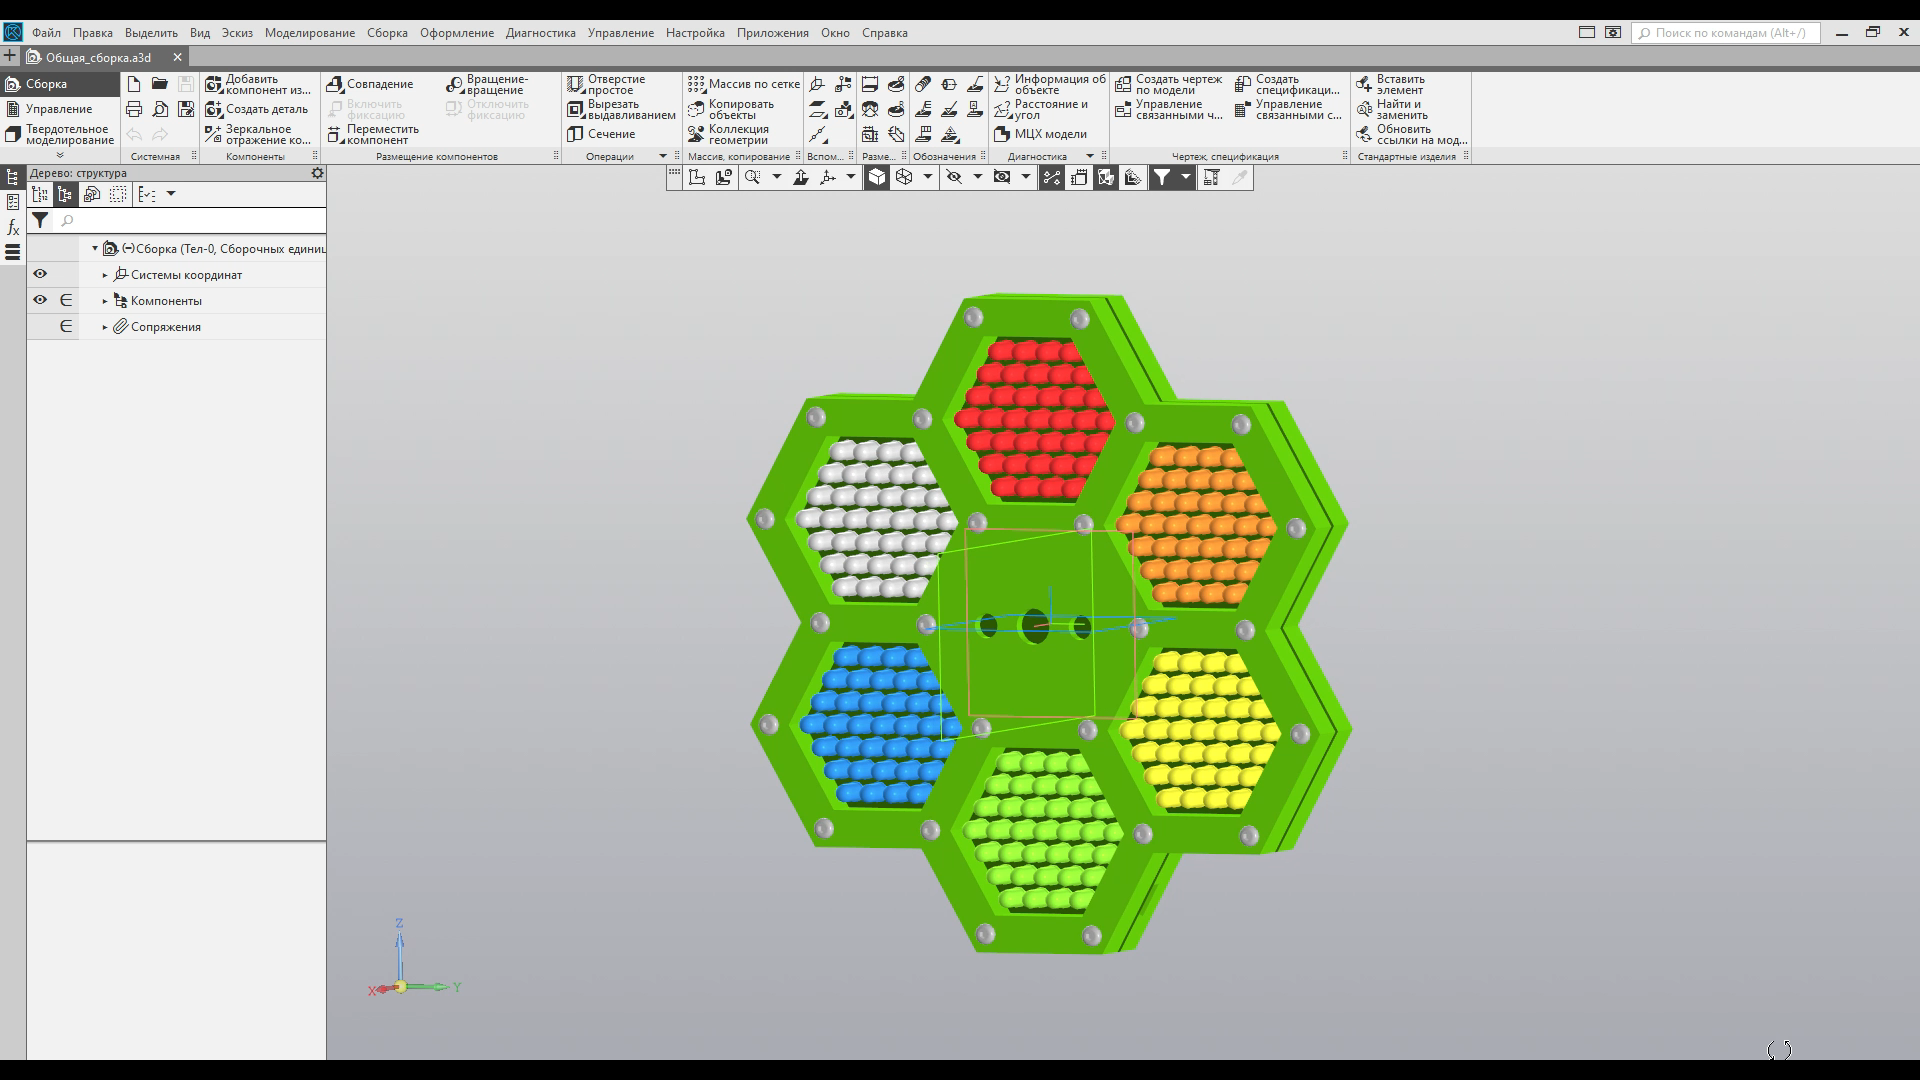Toggle visibility eye for Компоненты
1920x1080 pixels.
(40, 300)
